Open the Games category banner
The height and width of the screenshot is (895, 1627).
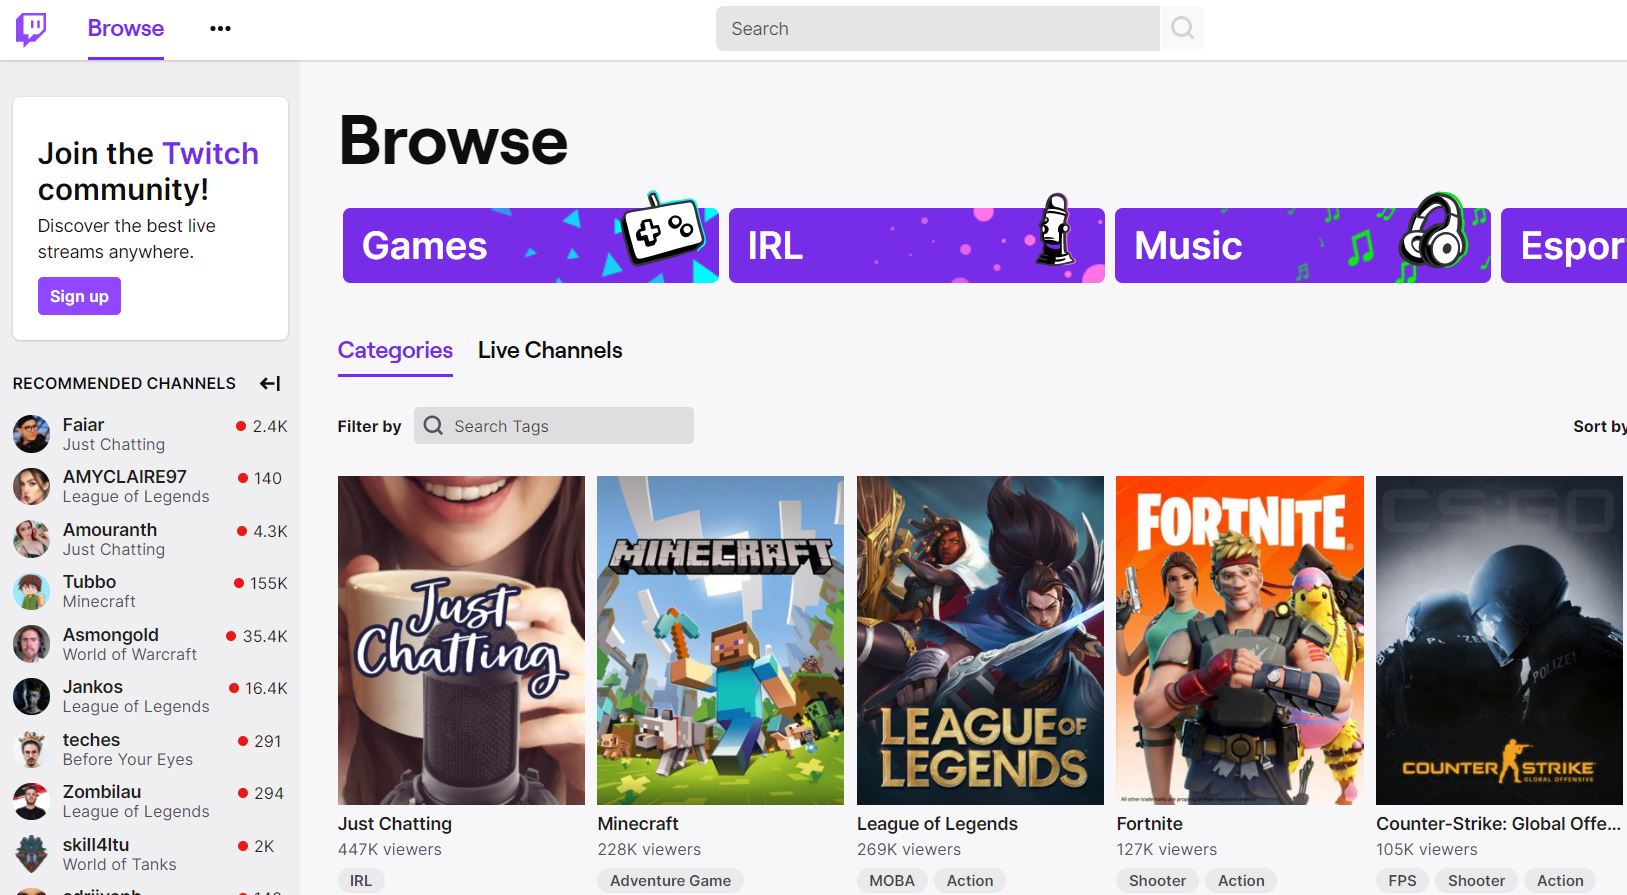click(531, 246)
